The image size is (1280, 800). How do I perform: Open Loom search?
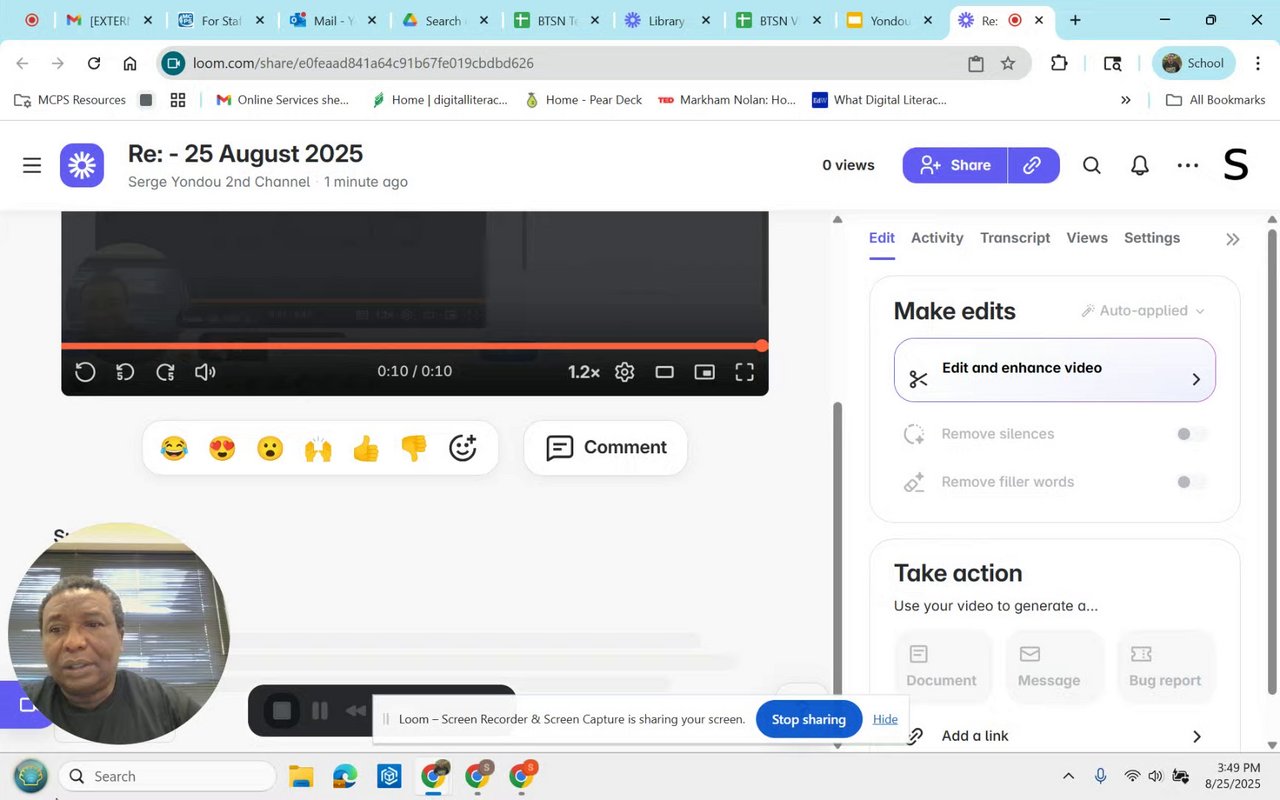1092,165
